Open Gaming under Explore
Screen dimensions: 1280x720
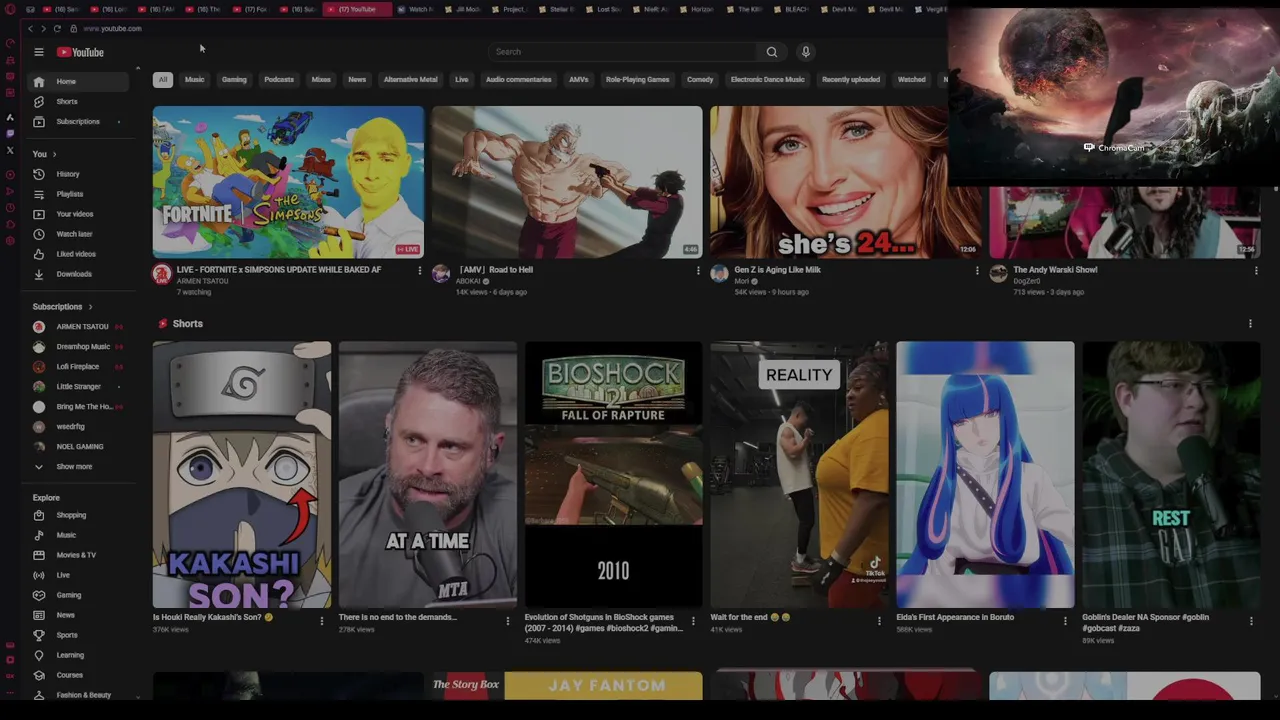pos(78,595)
